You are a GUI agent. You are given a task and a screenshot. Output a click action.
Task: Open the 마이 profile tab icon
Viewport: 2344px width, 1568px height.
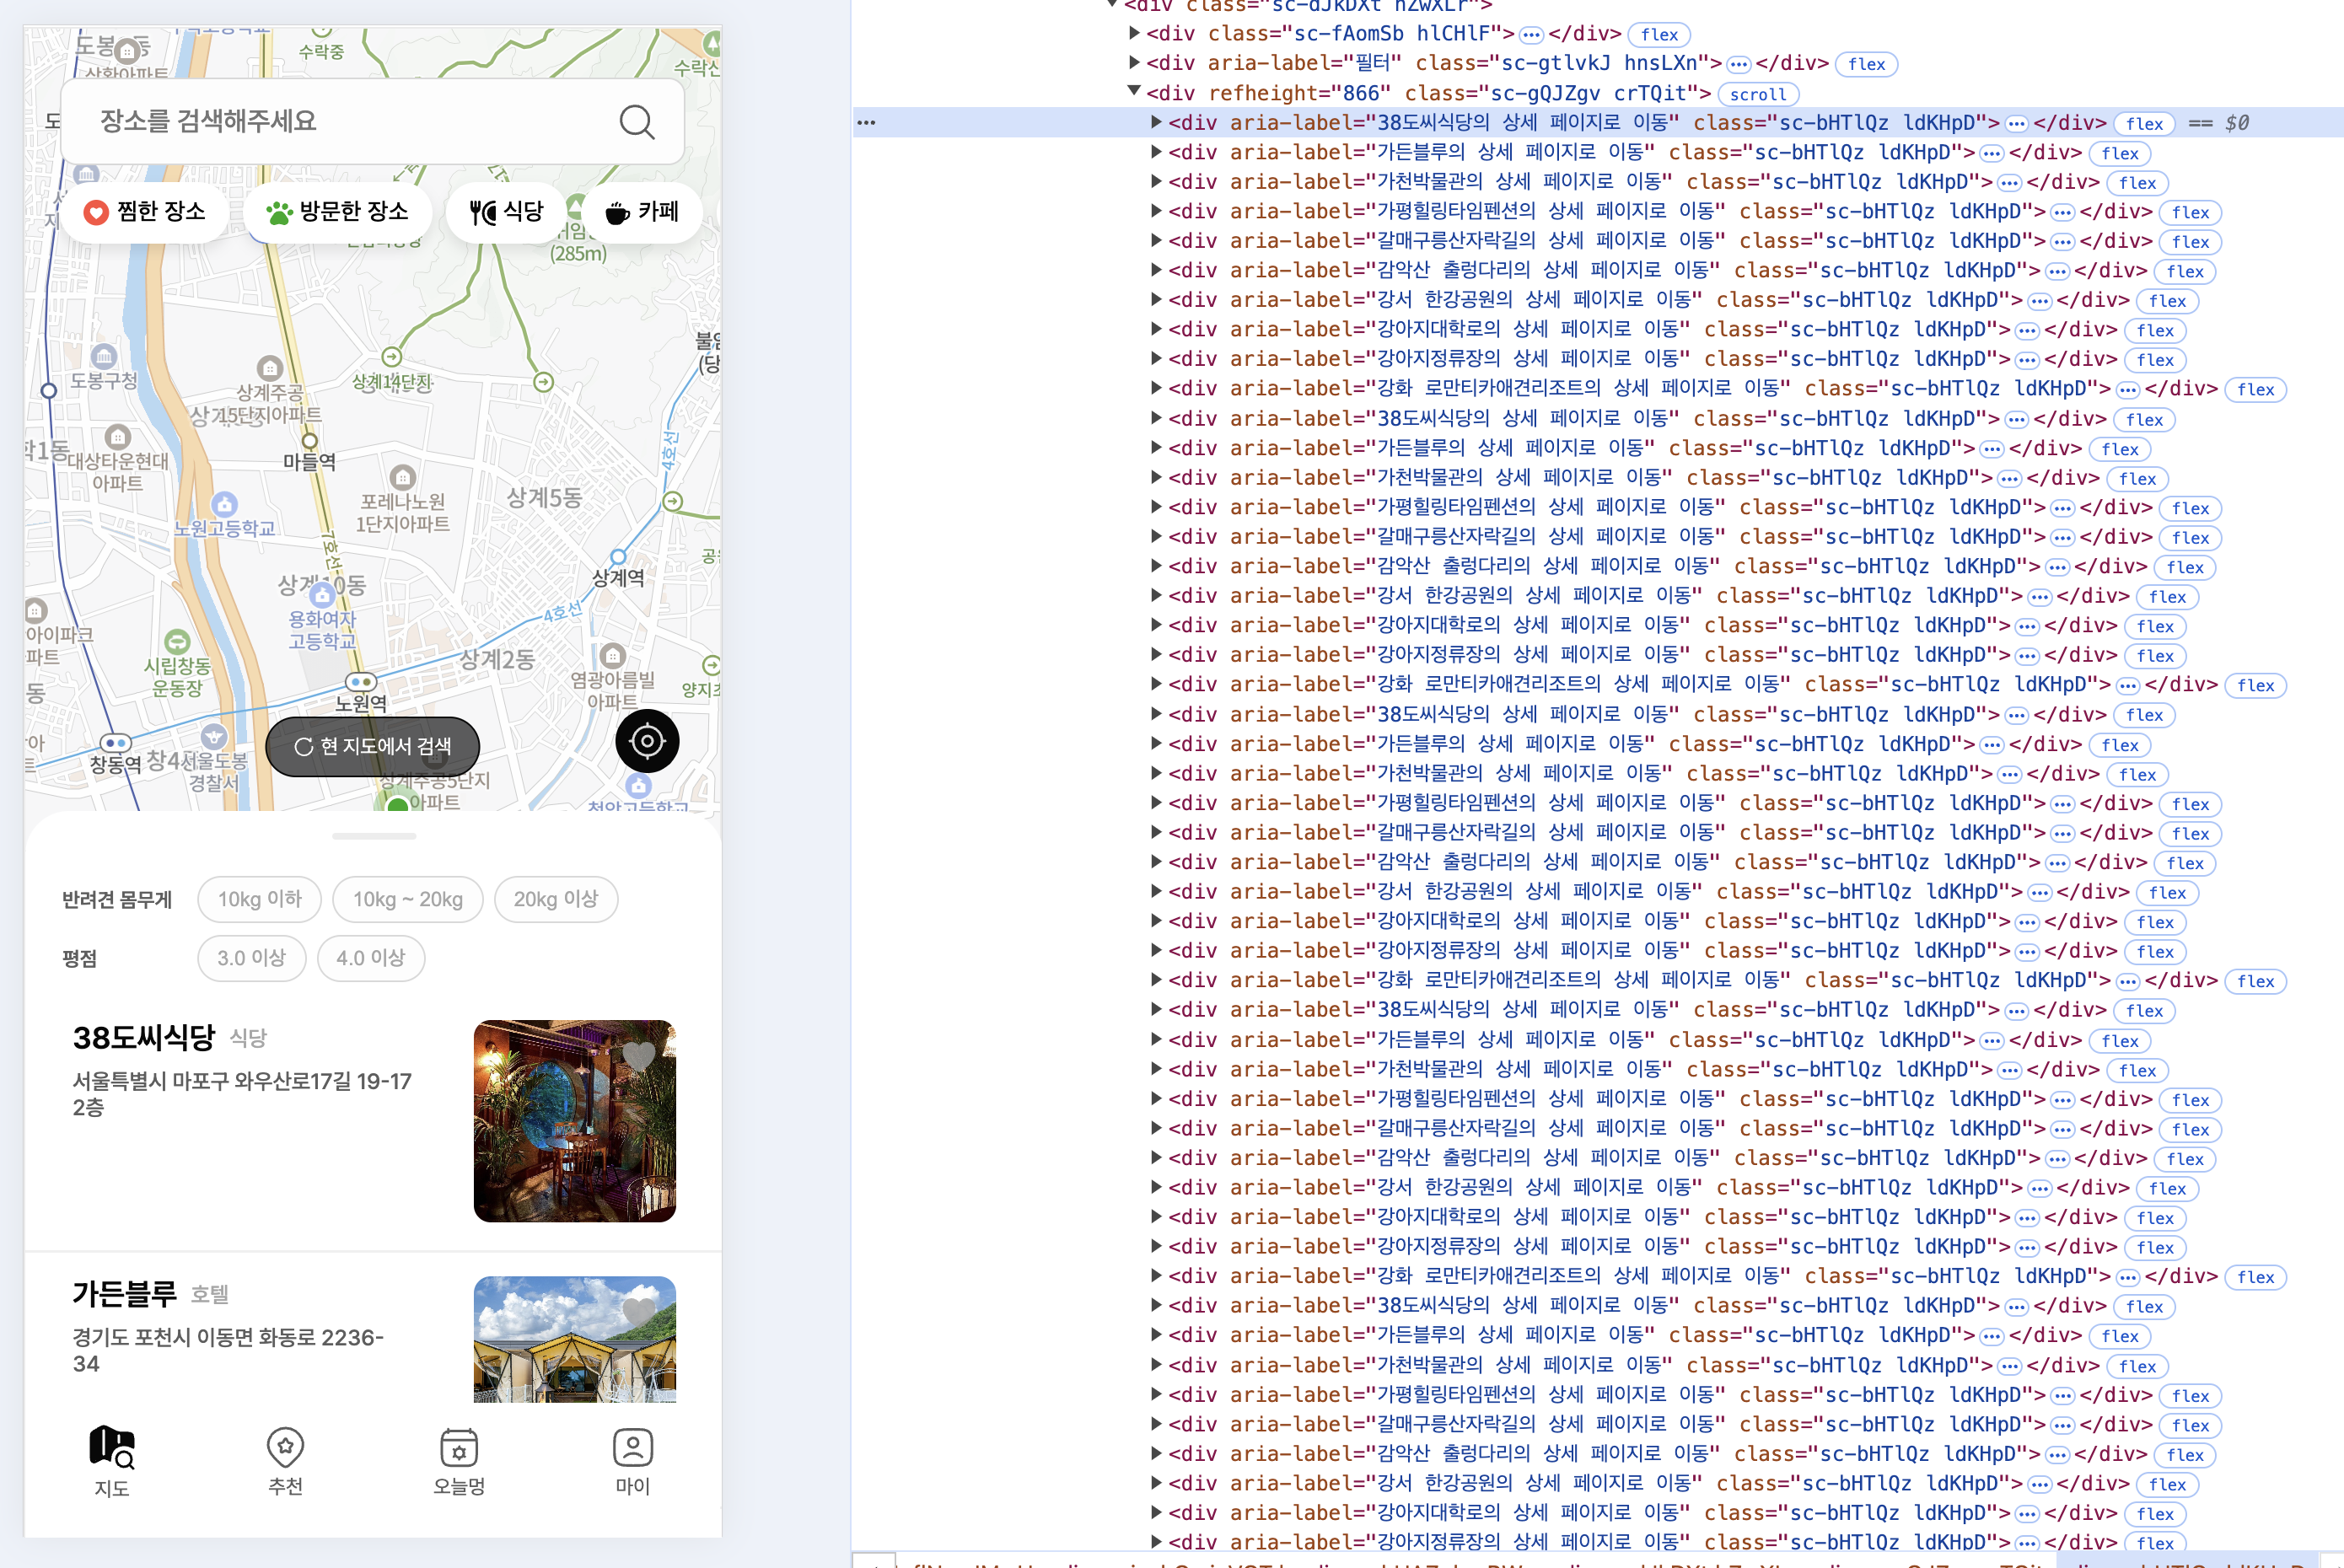pyautogui.click(x=633, y=1447)
